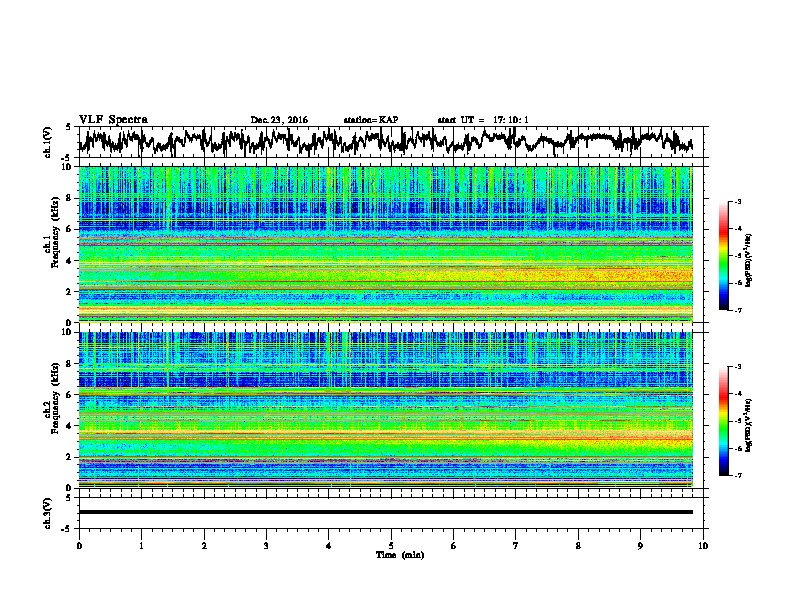Click time axis tick label "7"
Image resolution: width=792 pixels, height=612 pixels.
[516, 545]
